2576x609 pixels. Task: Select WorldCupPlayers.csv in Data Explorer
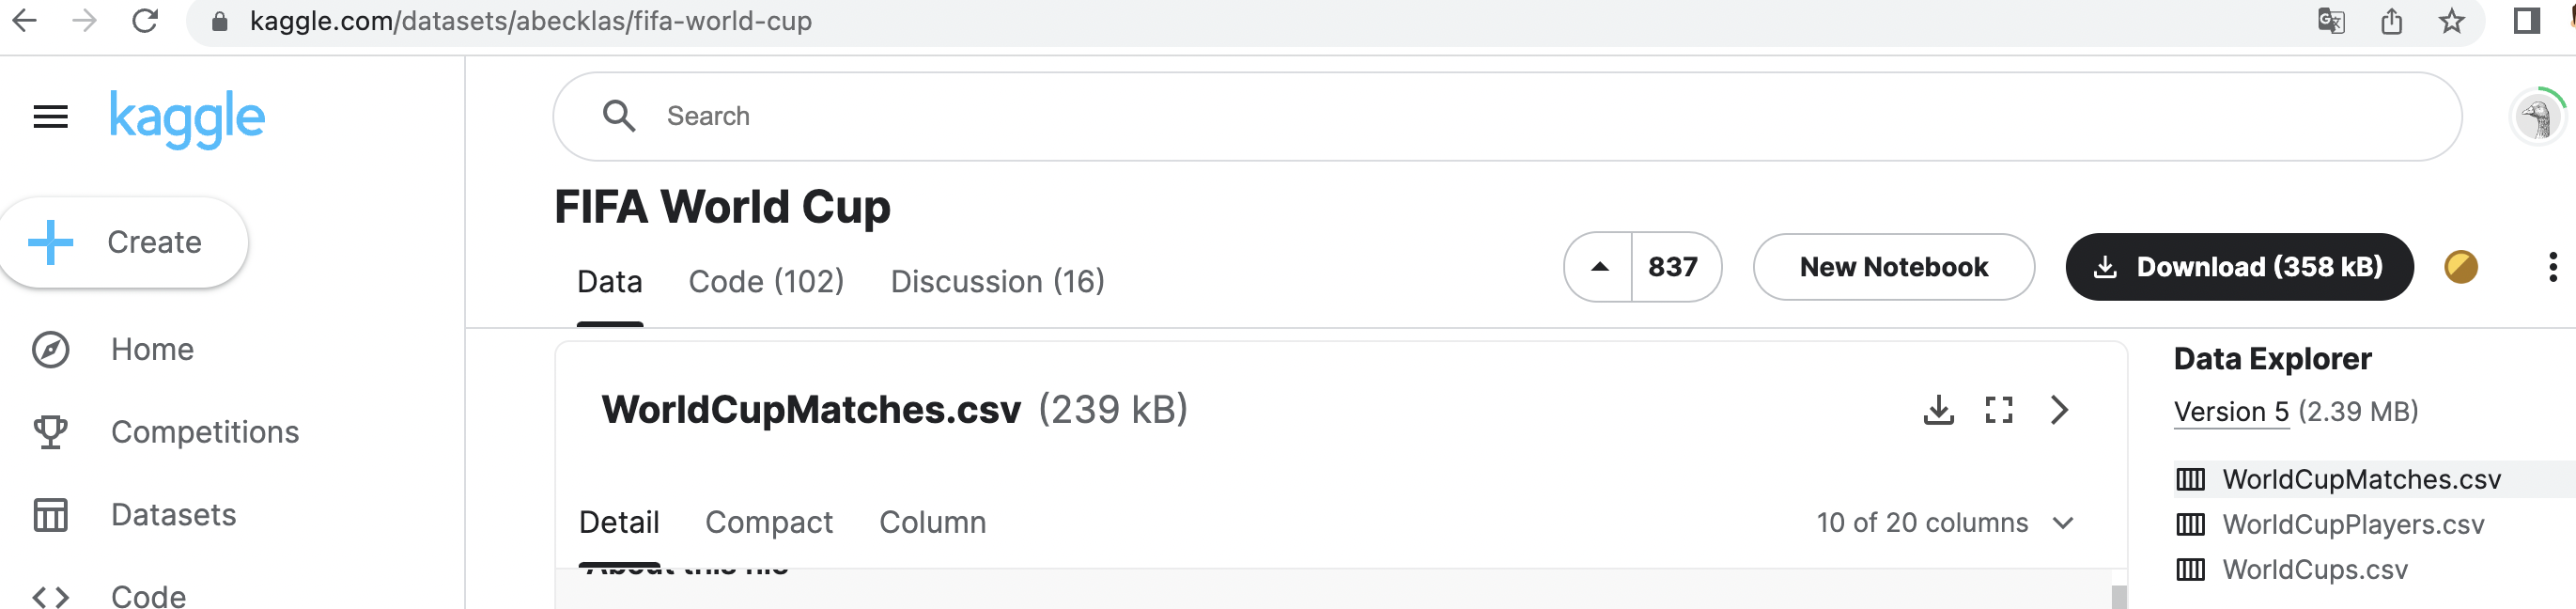[x=2352, y=525]
